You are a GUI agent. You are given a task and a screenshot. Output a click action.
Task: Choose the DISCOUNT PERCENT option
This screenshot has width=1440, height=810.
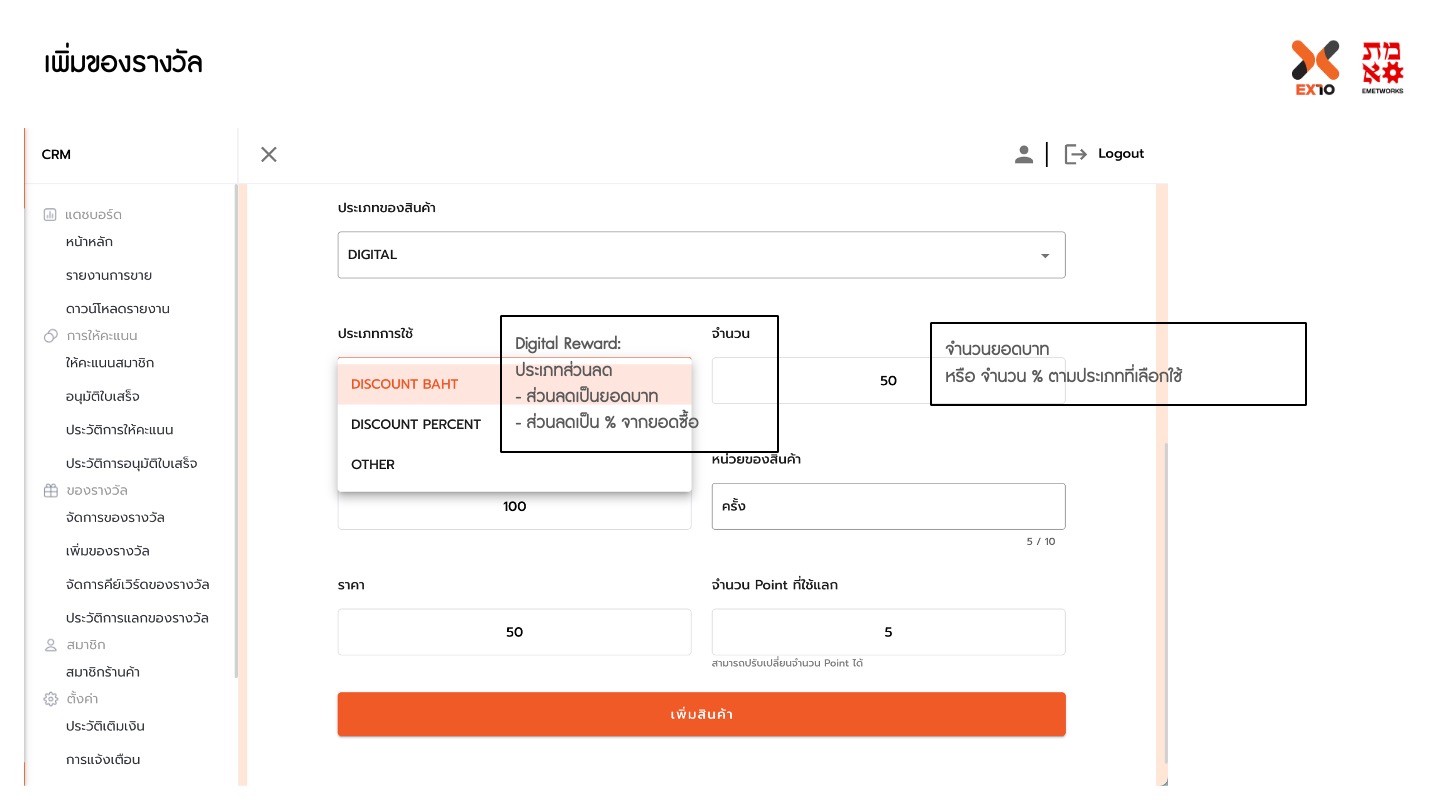point(416,425)
